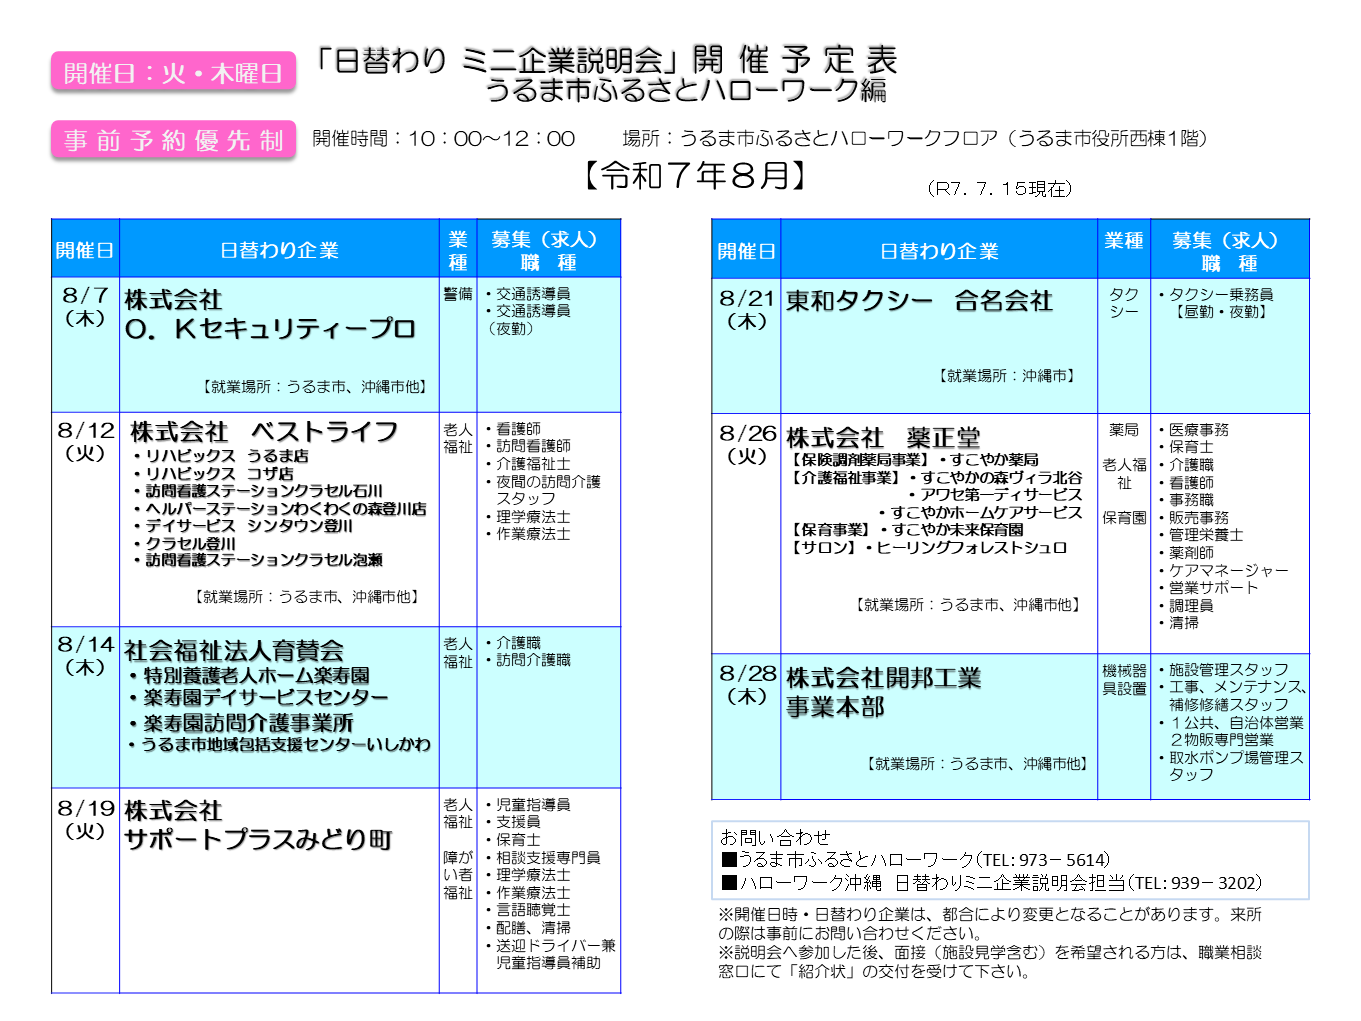
Task: Click the アワセ第一デイサービス line
Action: tap(994, 495)
